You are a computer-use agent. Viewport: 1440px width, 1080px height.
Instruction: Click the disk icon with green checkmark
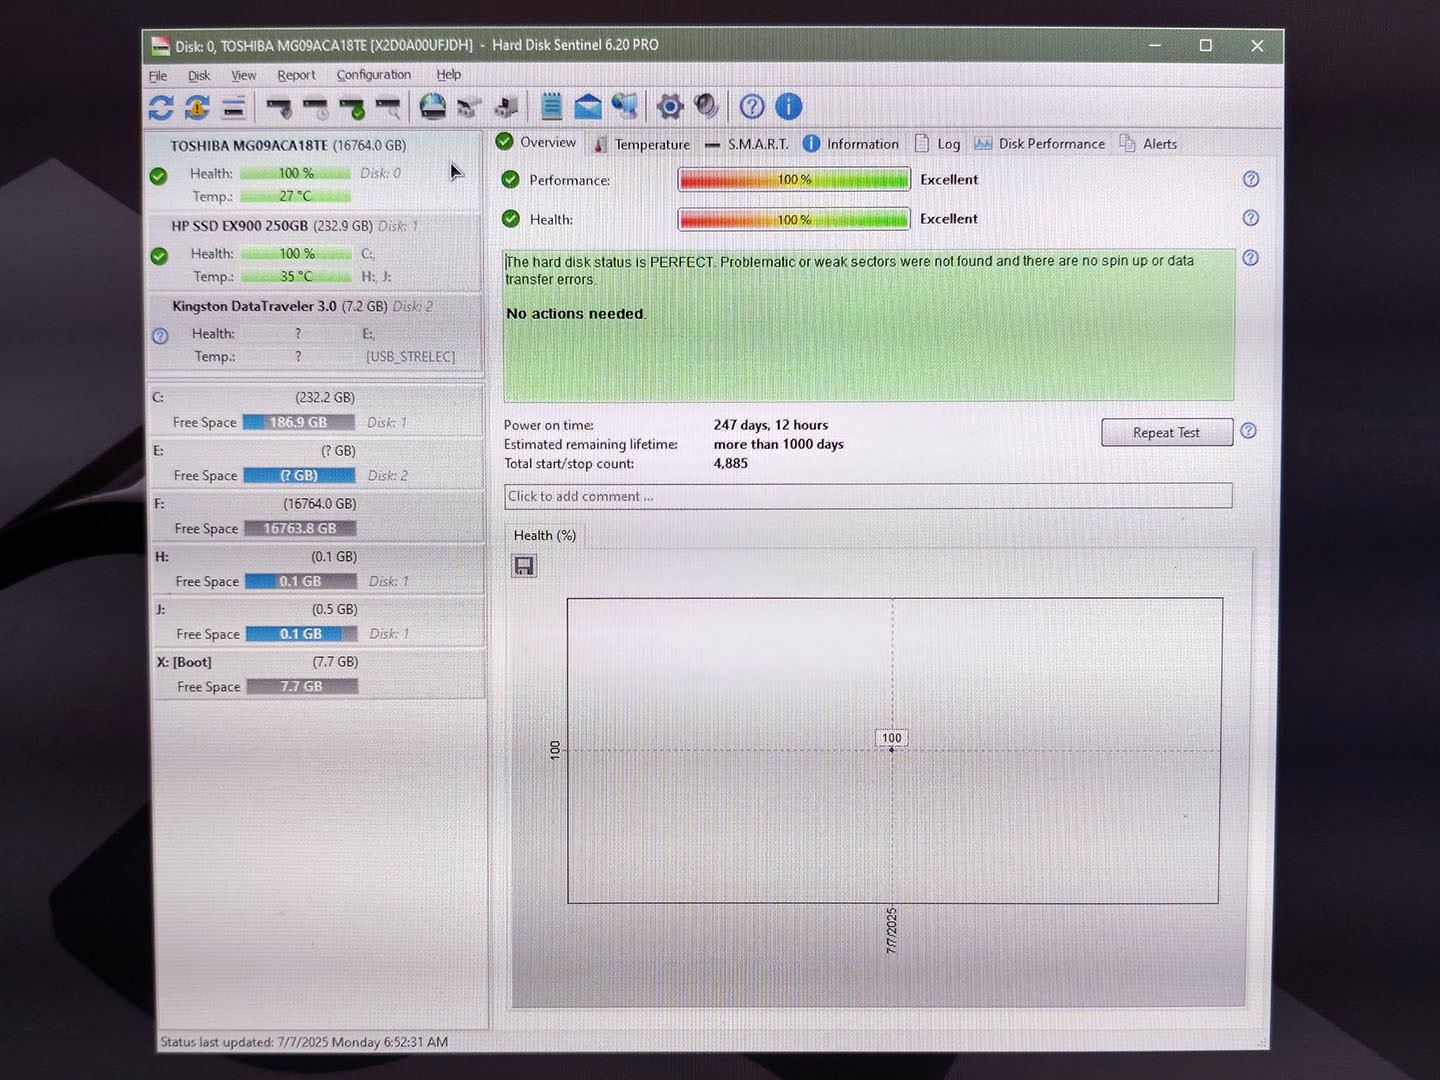pos(351,107)
